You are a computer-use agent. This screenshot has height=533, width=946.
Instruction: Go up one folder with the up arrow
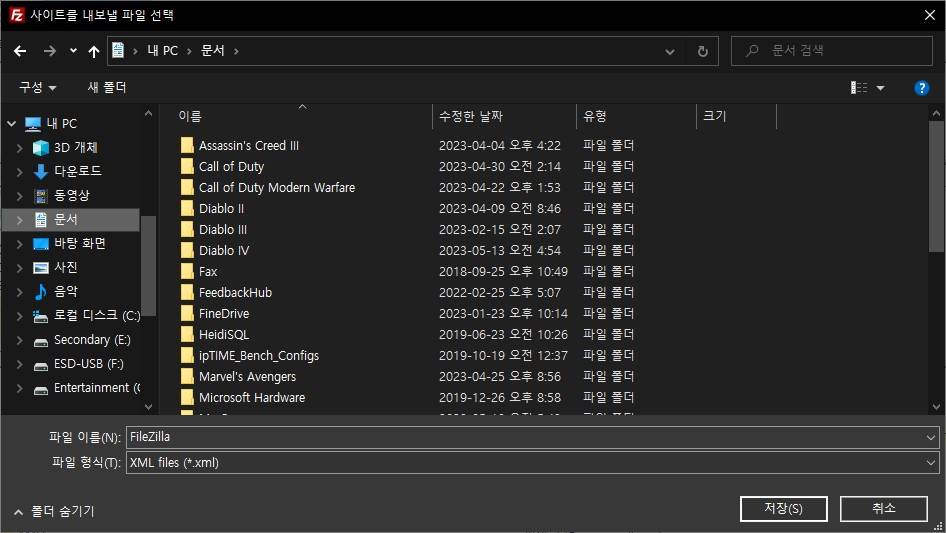pos(94,51)
